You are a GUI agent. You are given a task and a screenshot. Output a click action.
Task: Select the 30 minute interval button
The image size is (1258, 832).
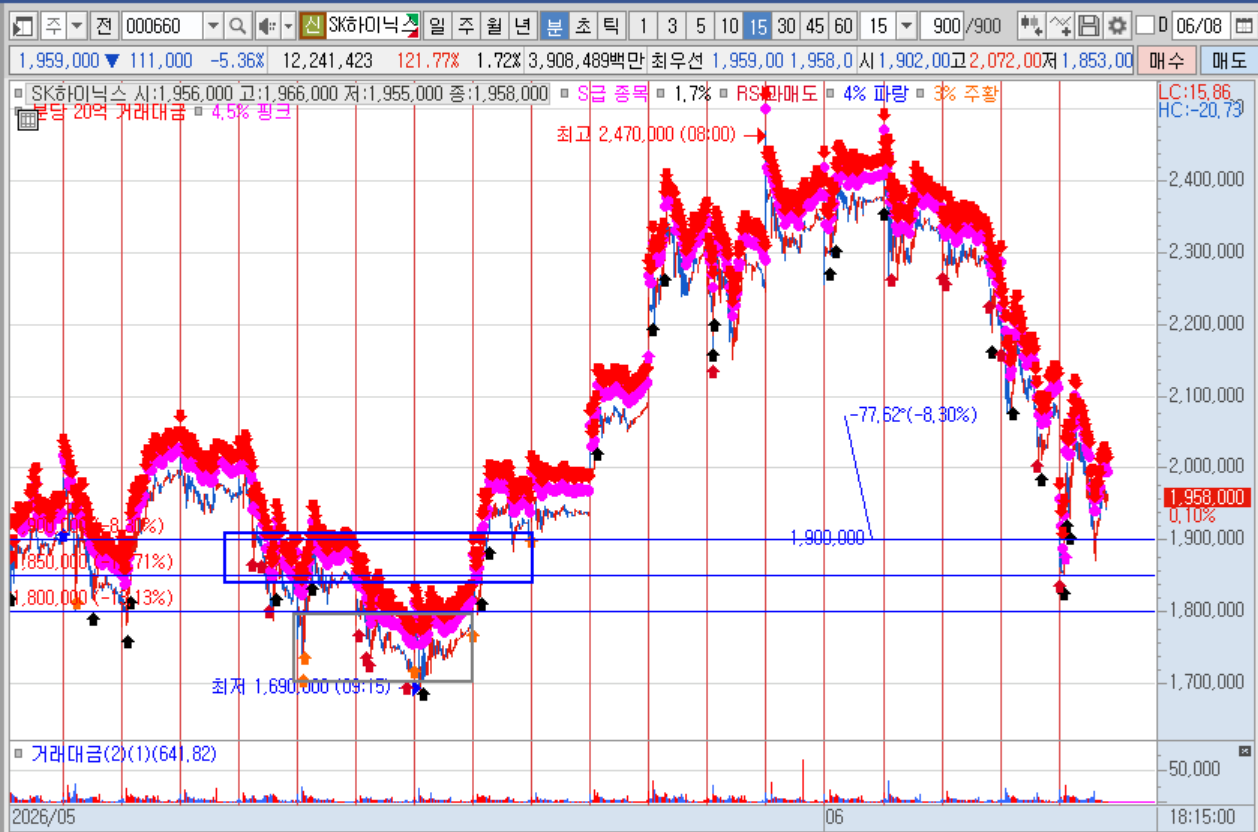pos(787,25)
